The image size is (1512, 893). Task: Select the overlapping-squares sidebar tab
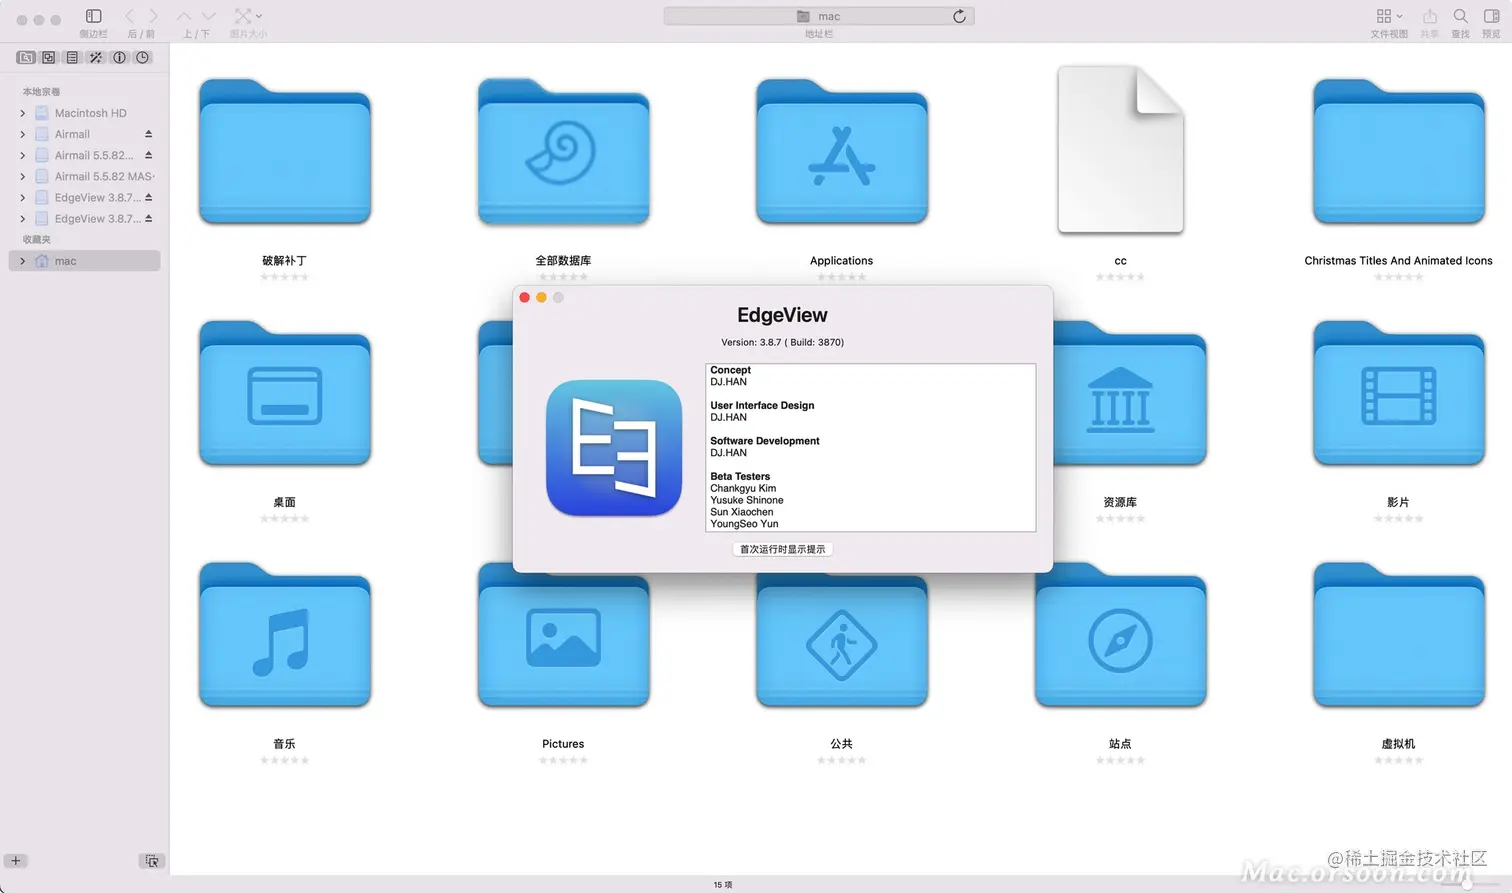point(49,58)
